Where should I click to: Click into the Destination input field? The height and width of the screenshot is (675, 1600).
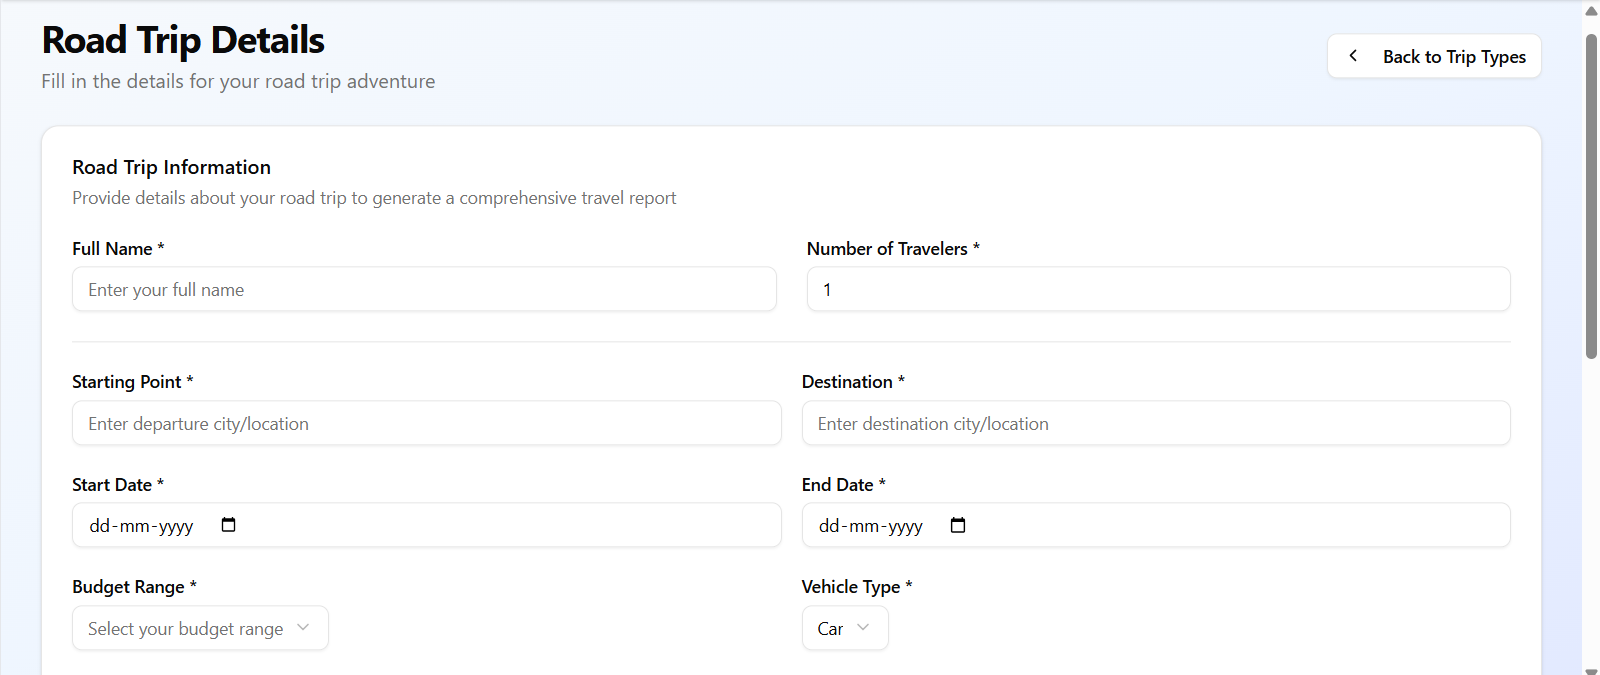pos(1155,423)
